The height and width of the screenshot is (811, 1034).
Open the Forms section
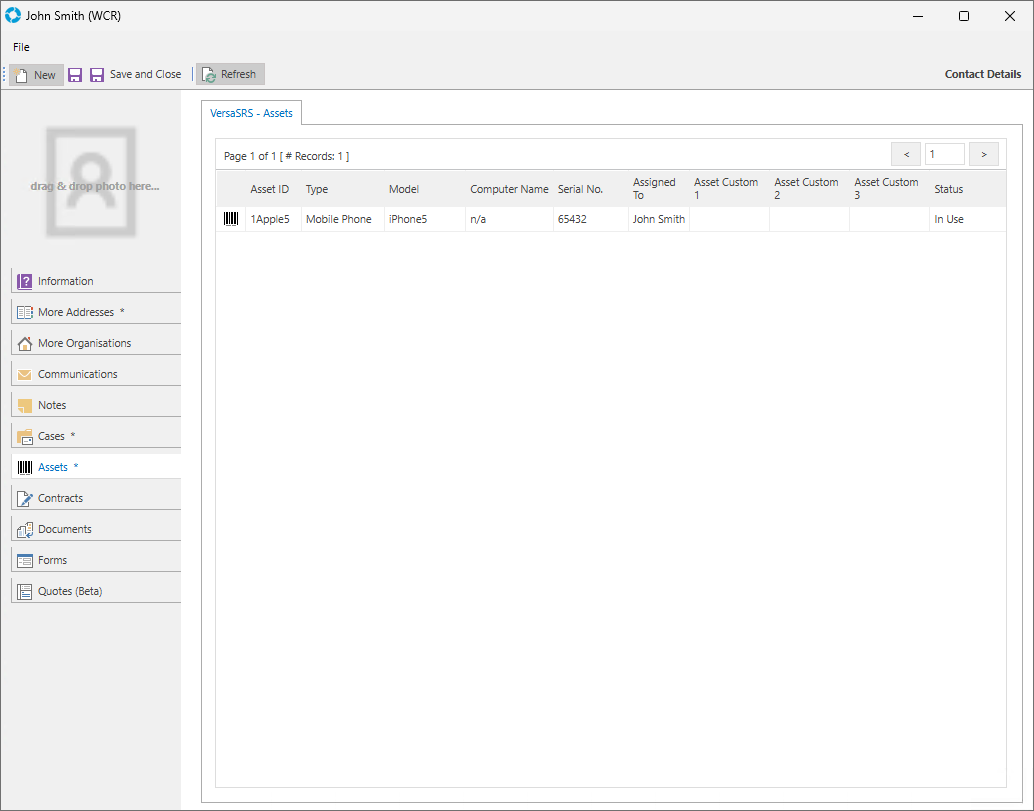coord(52,560)
